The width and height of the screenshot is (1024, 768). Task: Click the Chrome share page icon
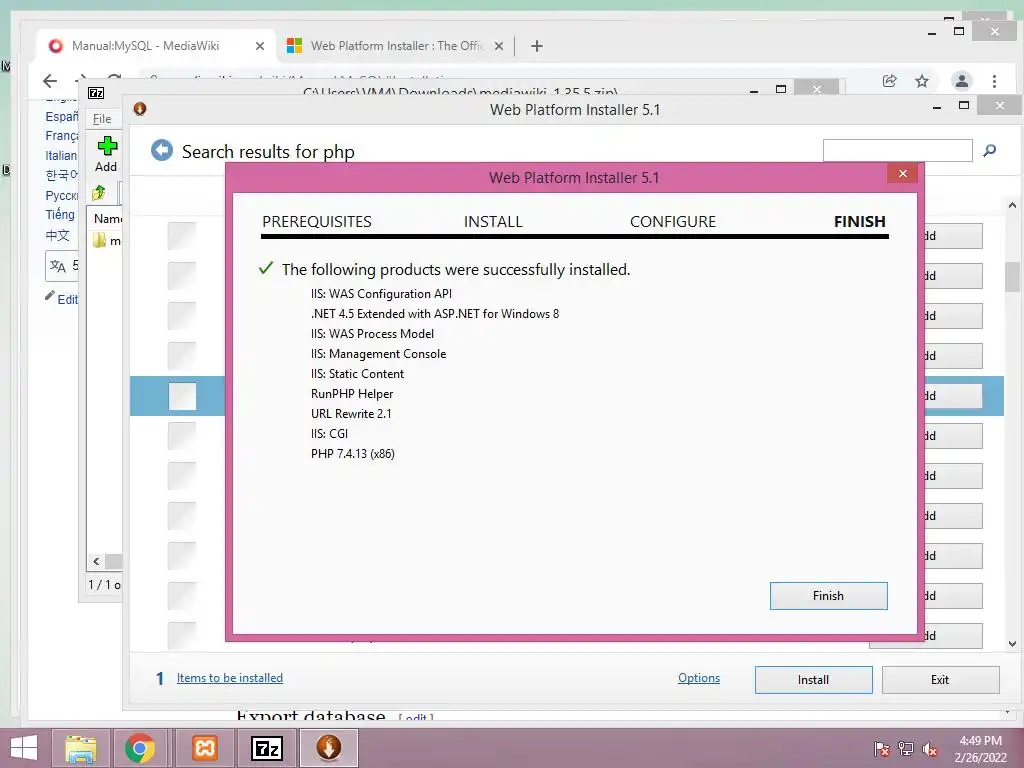coord(889,81)
